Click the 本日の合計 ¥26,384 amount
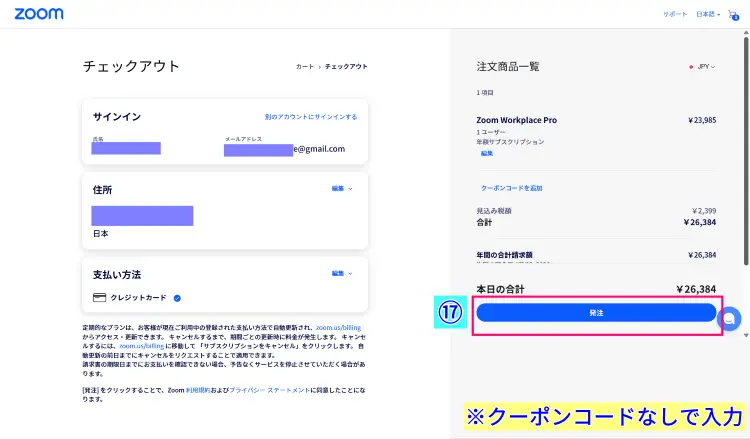The width and height of the screenshot is (750, 439). tap(696, 289)
